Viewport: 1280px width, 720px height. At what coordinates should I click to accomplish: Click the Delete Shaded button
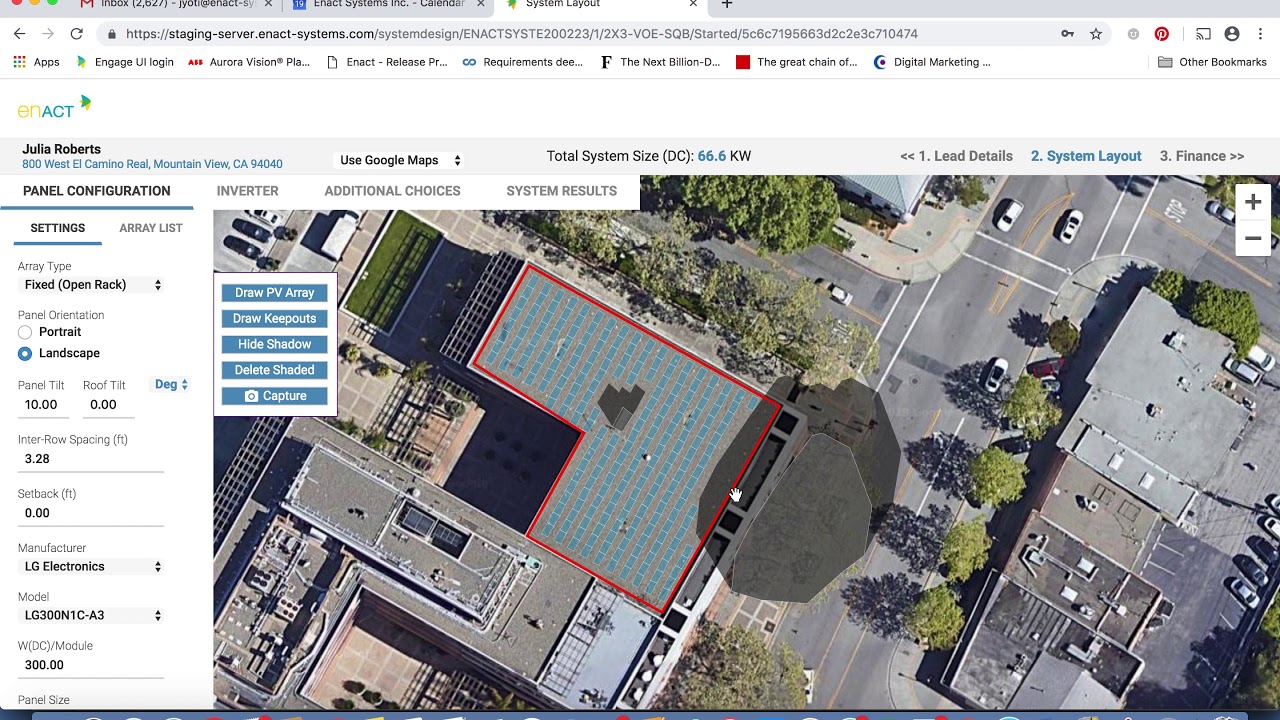tap(274, 370)
